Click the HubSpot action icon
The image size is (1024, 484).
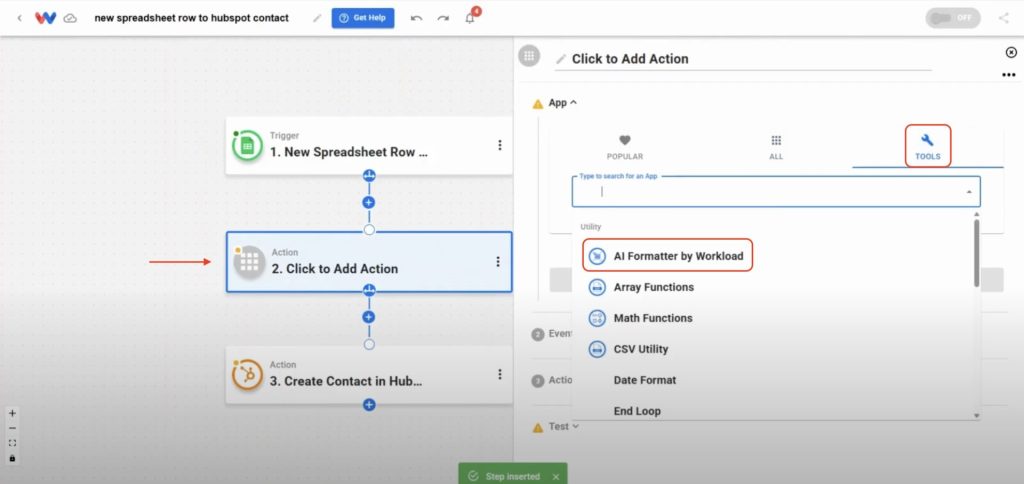pyautogui.click(x=247, y=374)
